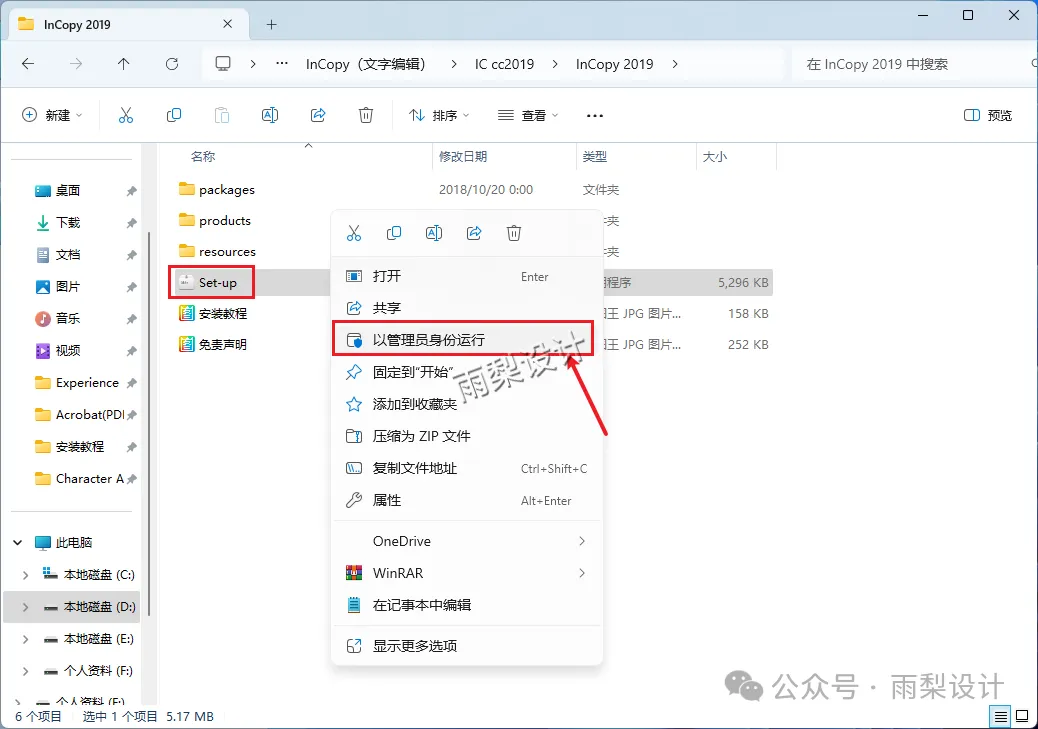Select the products folder
1038x729 pixels.
tap(214, 220)
